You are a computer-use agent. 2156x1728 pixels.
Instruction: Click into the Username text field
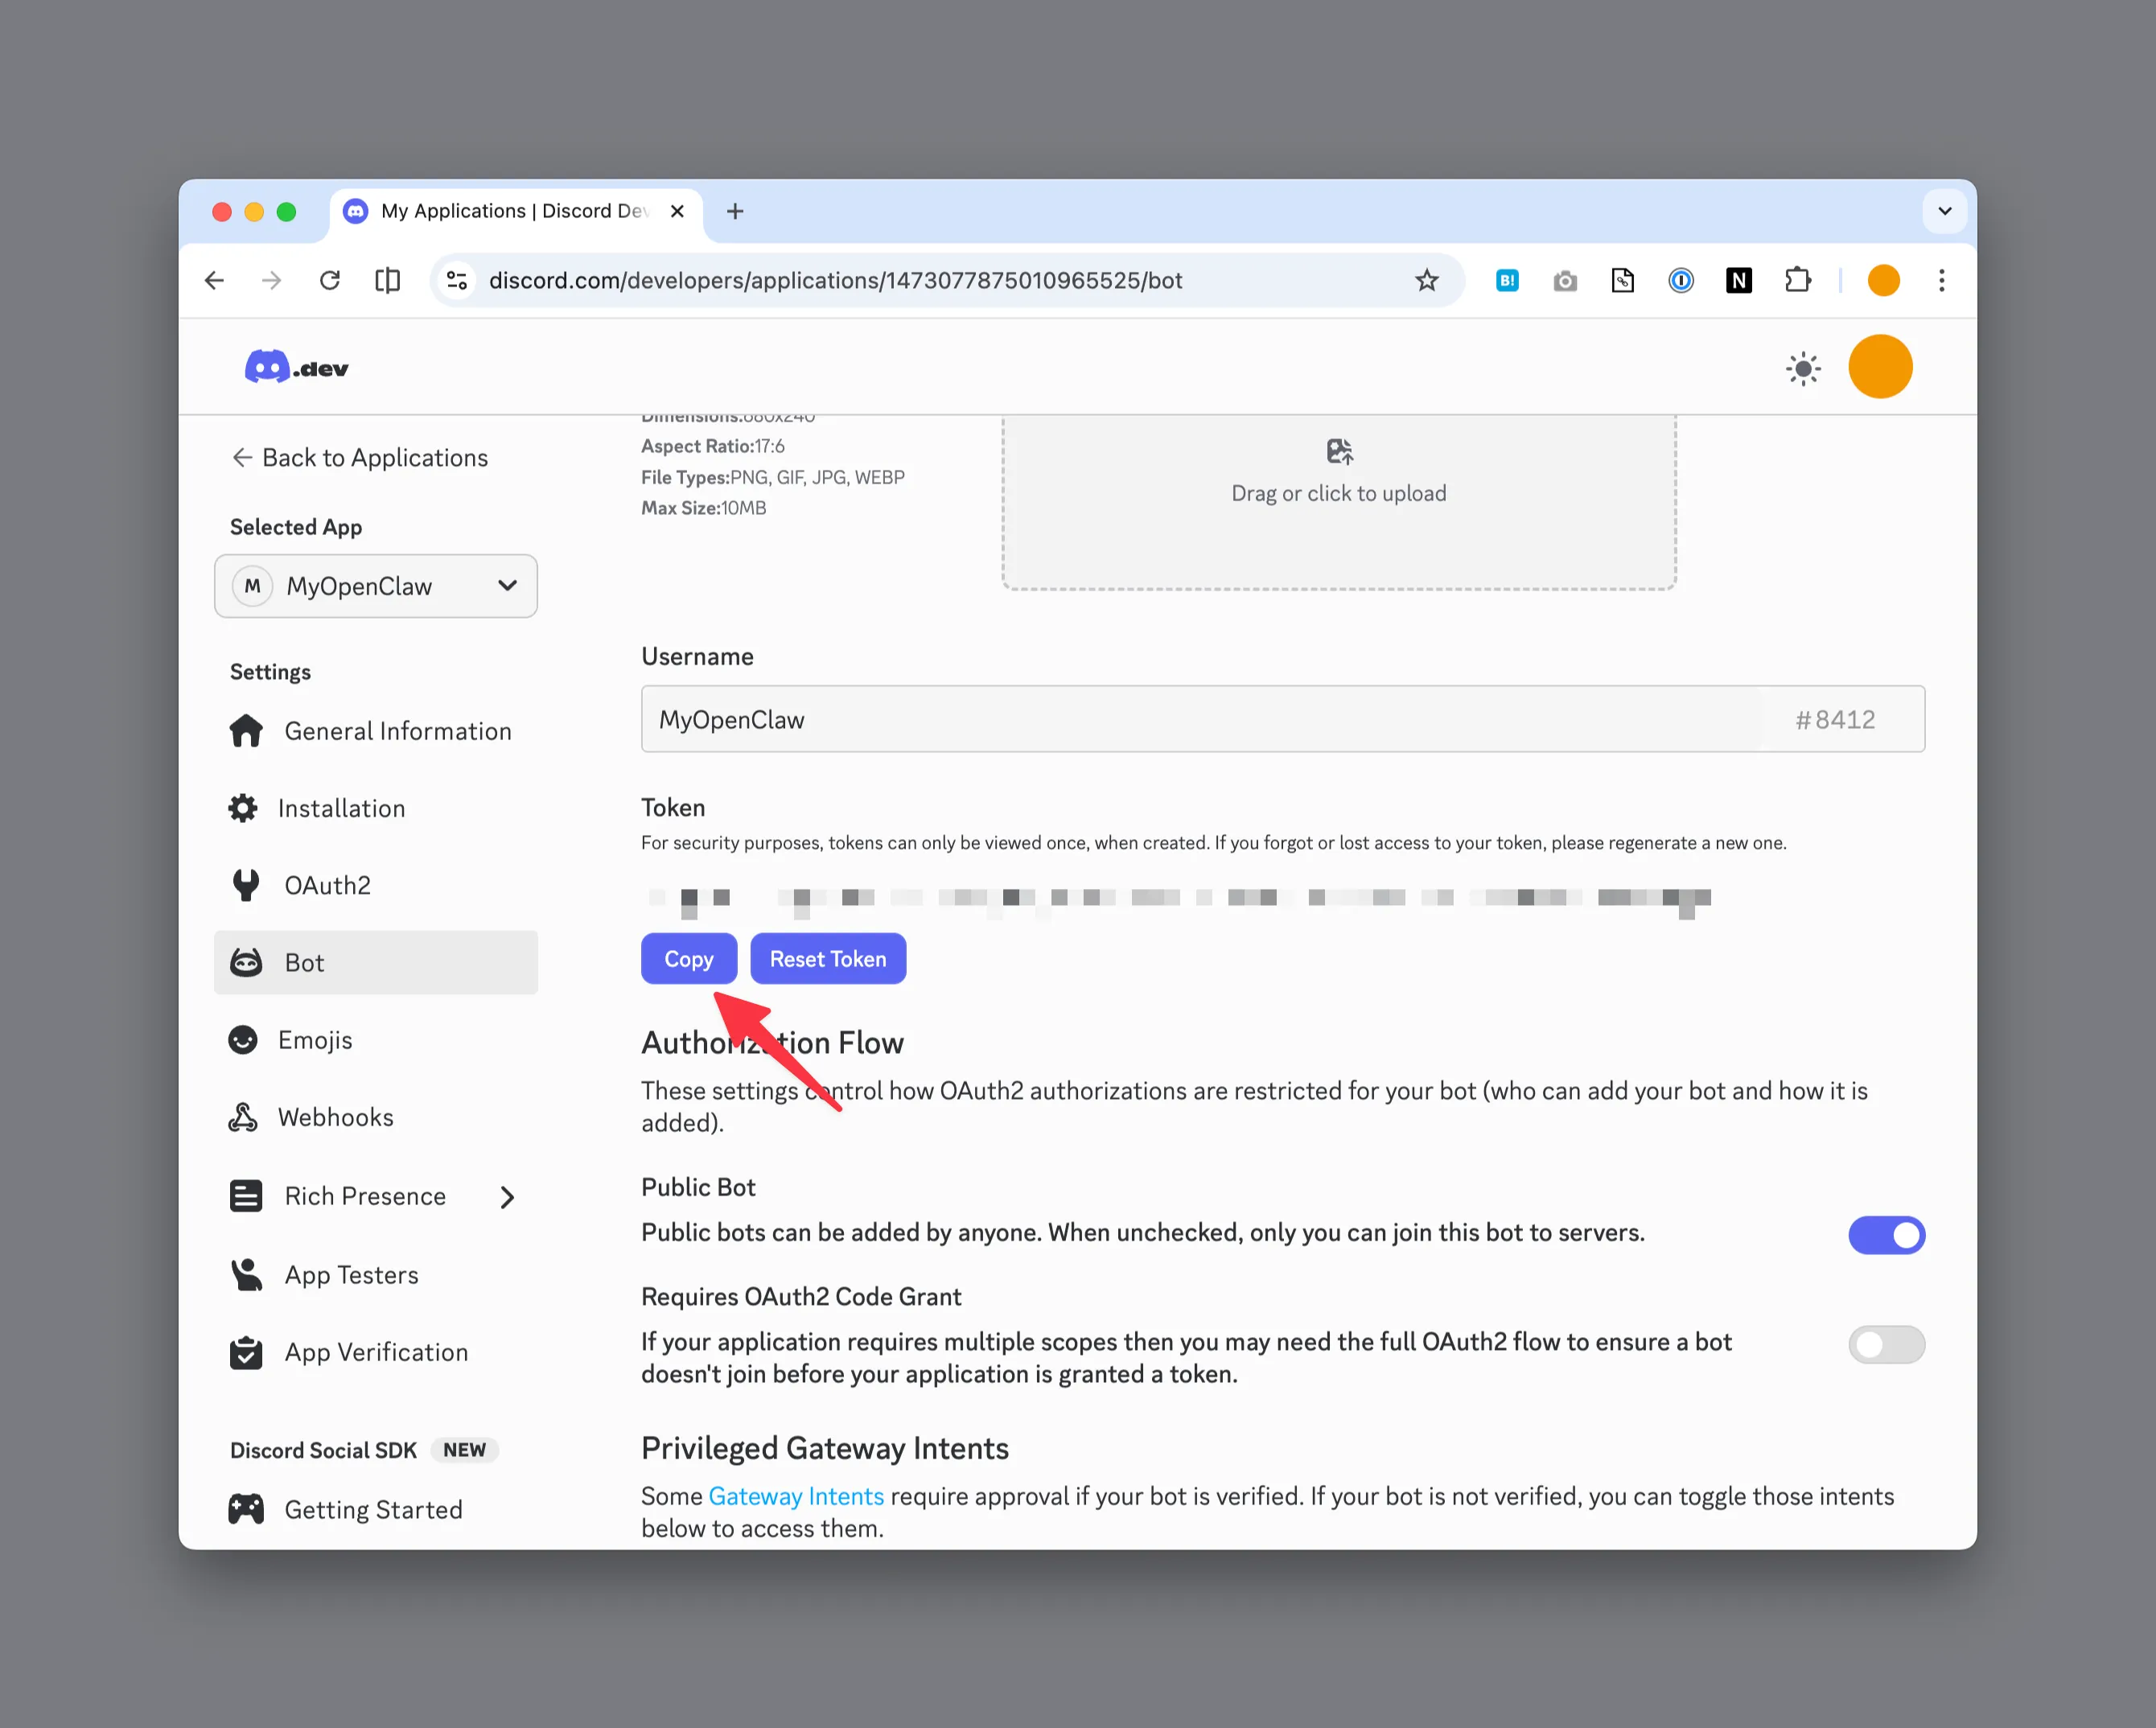tap(1200, 719)
